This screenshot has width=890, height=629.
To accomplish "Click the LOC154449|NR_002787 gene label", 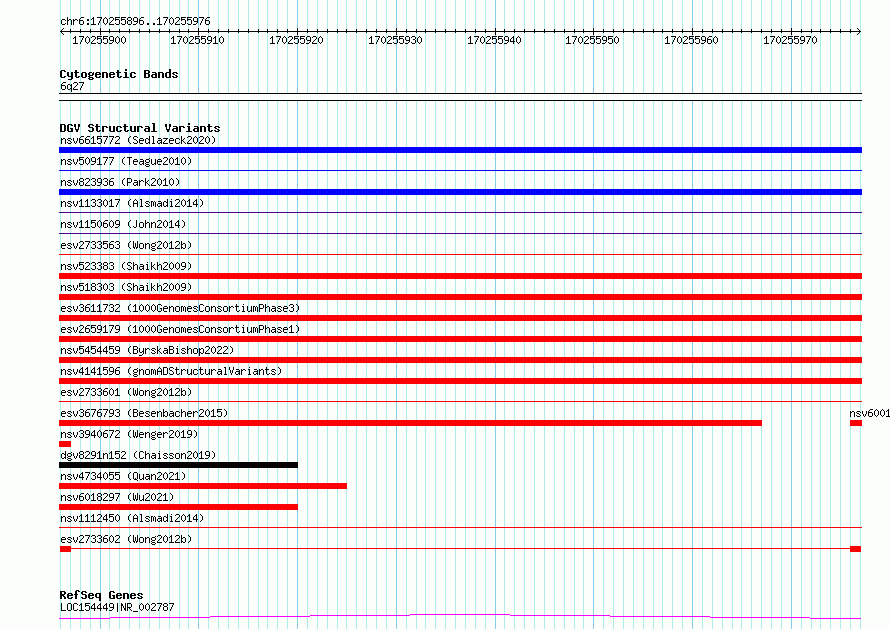I will tap(117, 607).
